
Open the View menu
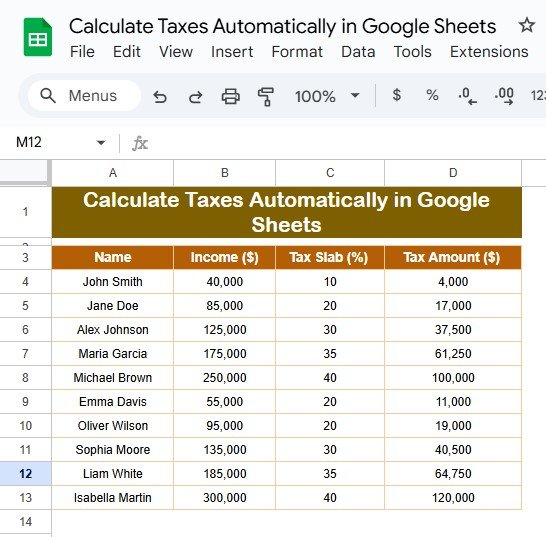pos(176,52)
